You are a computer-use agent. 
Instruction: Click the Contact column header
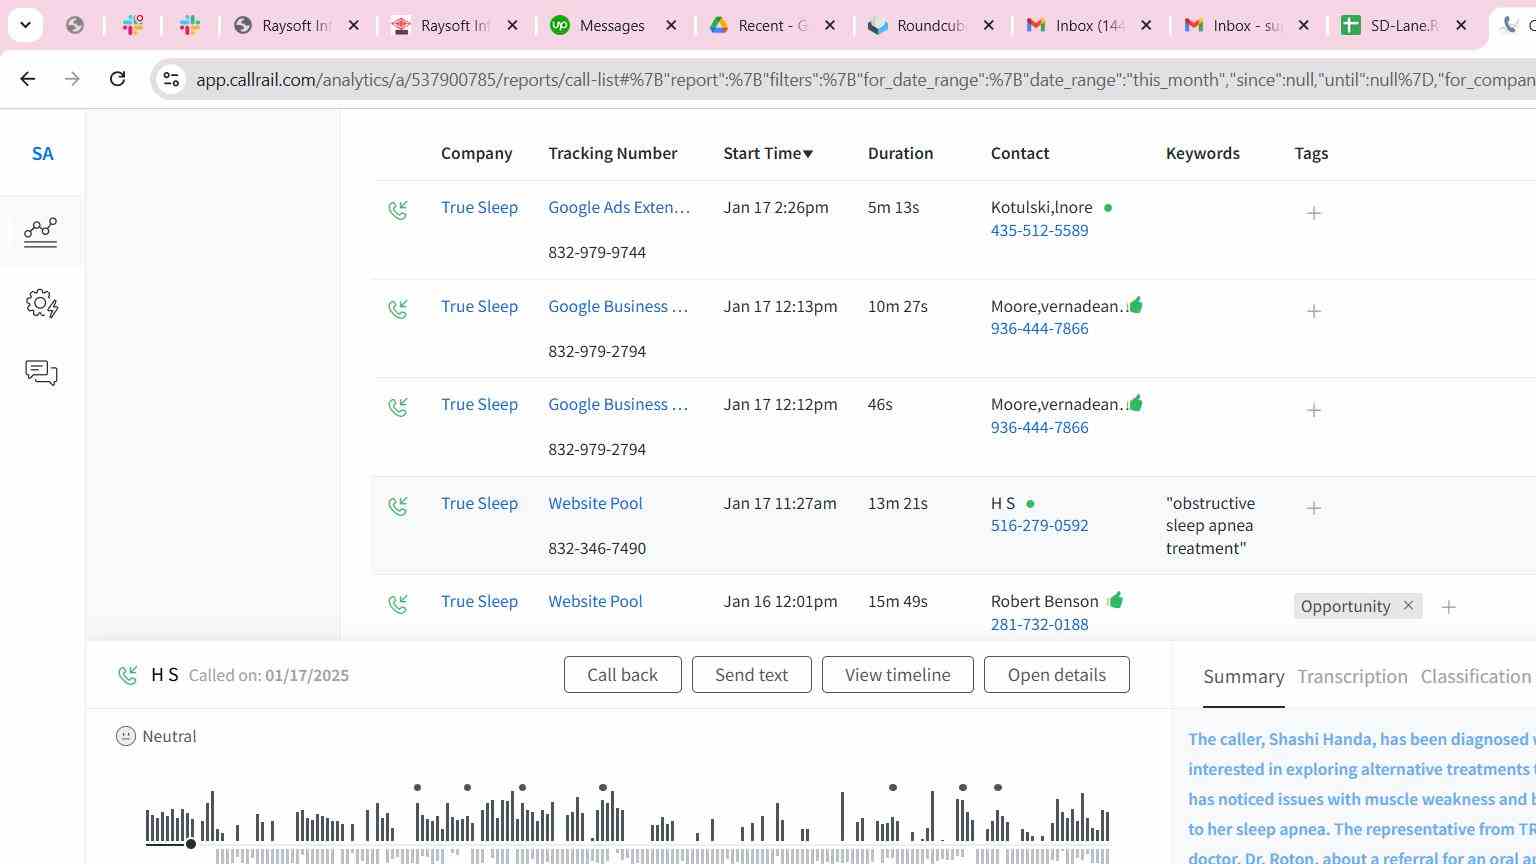[x=1020, y=153]
